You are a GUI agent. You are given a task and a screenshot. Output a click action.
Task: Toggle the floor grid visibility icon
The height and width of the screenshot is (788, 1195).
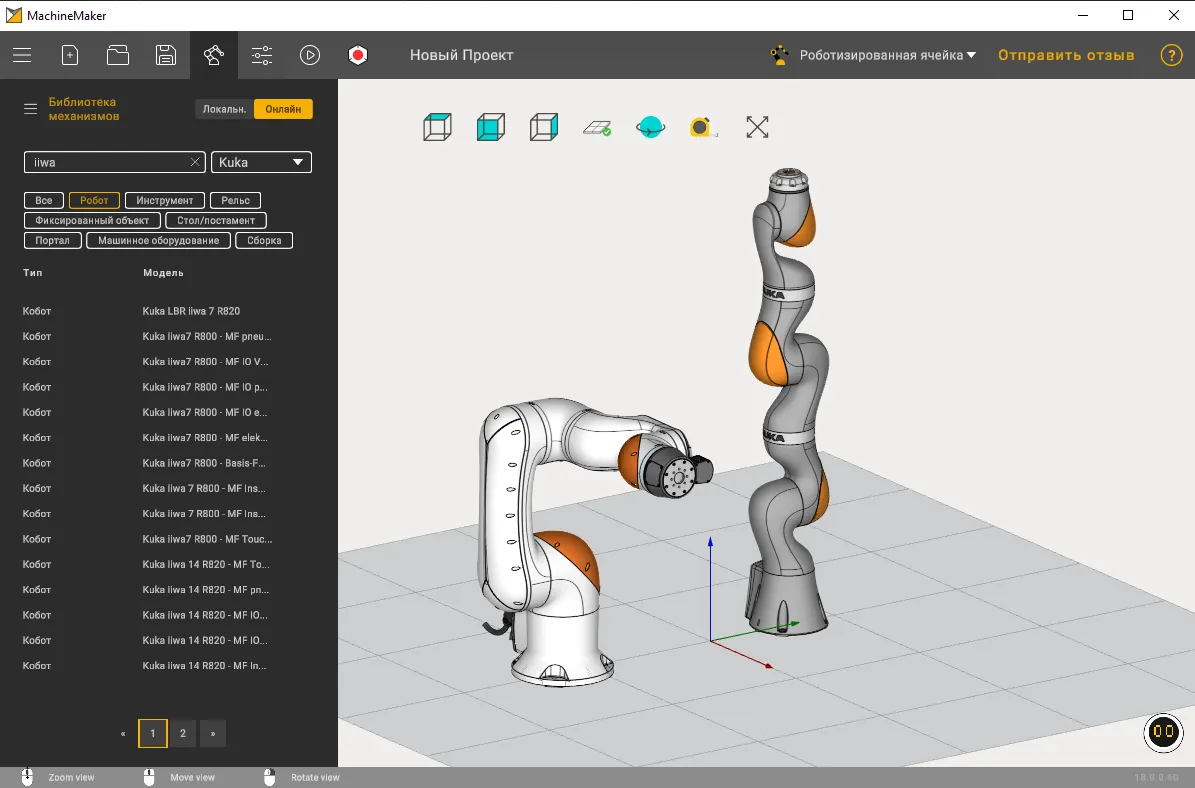point(597,127)
